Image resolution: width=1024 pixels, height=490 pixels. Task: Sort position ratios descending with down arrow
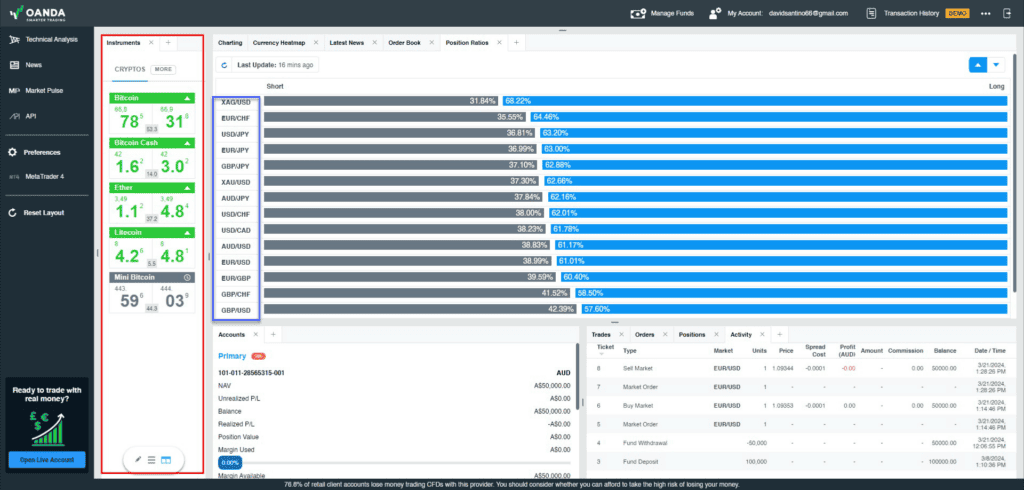click(996, 65)
